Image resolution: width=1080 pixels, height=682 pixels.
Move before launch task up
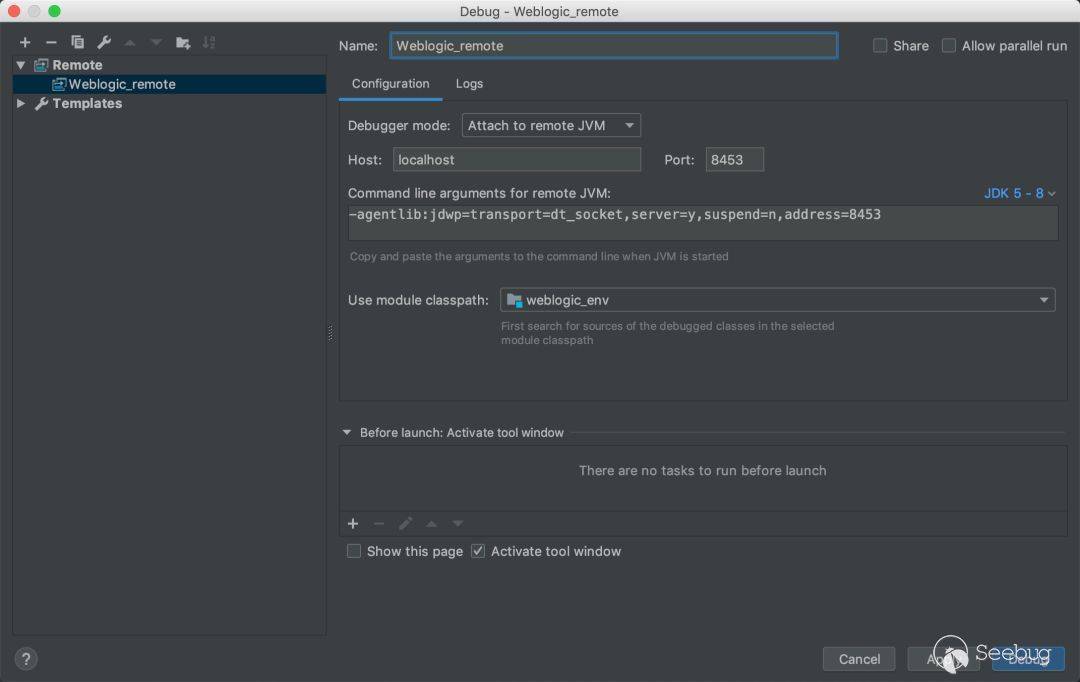(431, 524)
